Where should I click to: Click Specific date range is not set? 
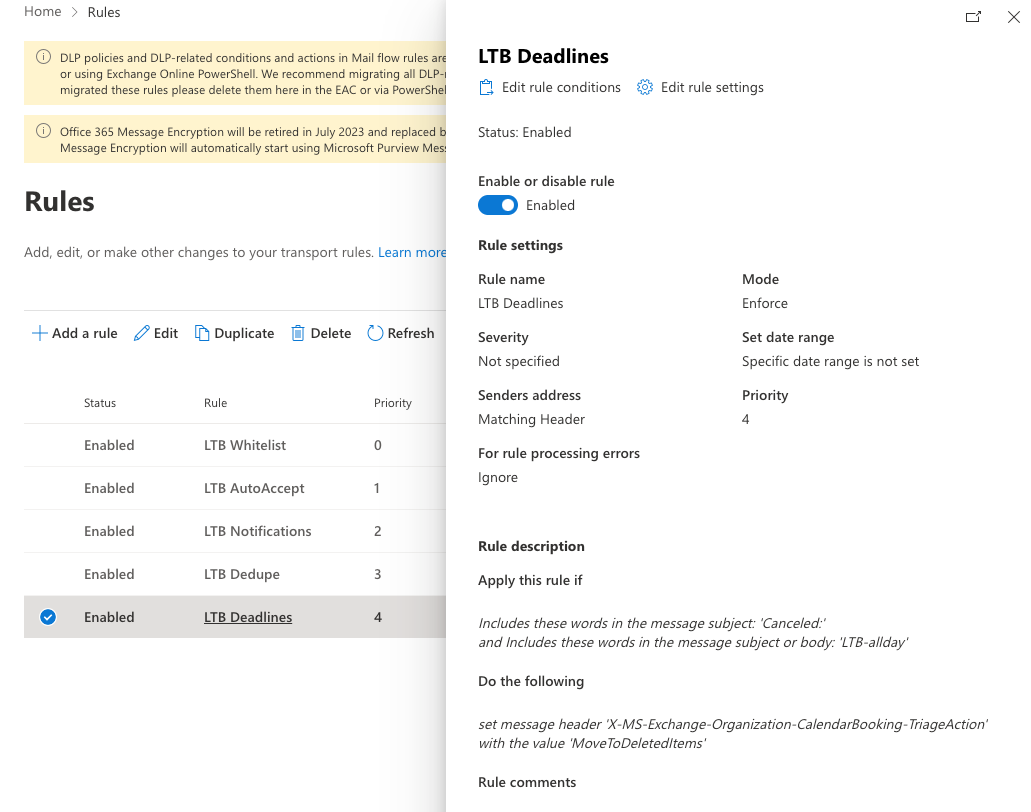(830, 361)
